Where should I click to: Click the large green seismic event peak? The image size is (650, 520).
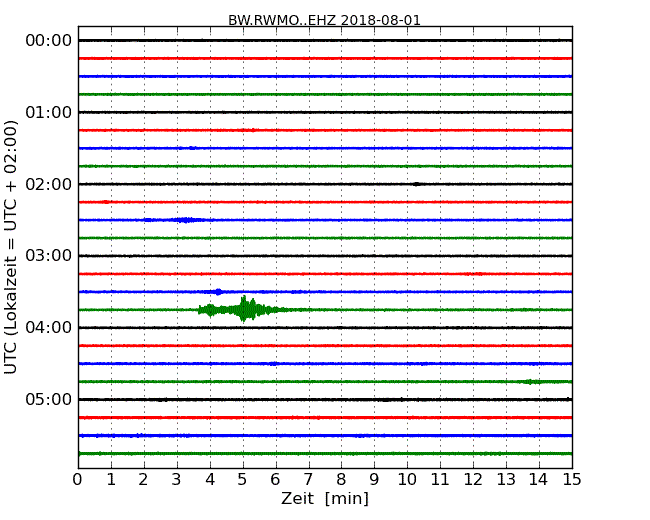coord(244,309)
